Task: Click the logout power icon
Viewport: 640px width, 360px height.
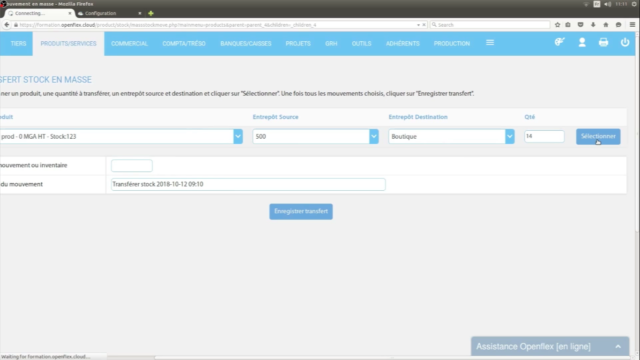Action: [625, 42]
